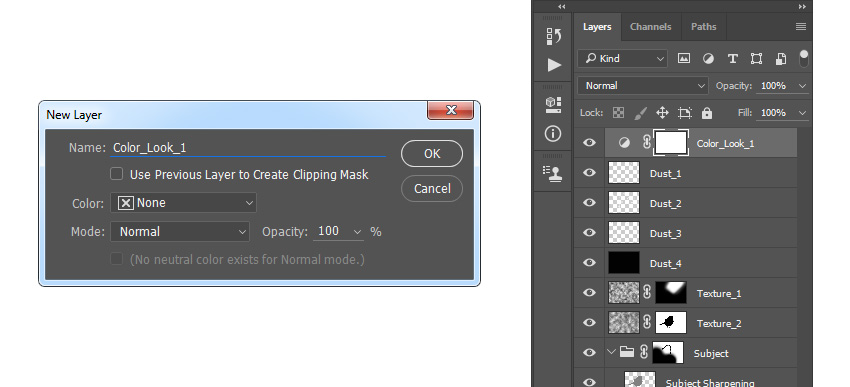Open the Mode dropdown in New Layer dialog

tap(180, 231)
